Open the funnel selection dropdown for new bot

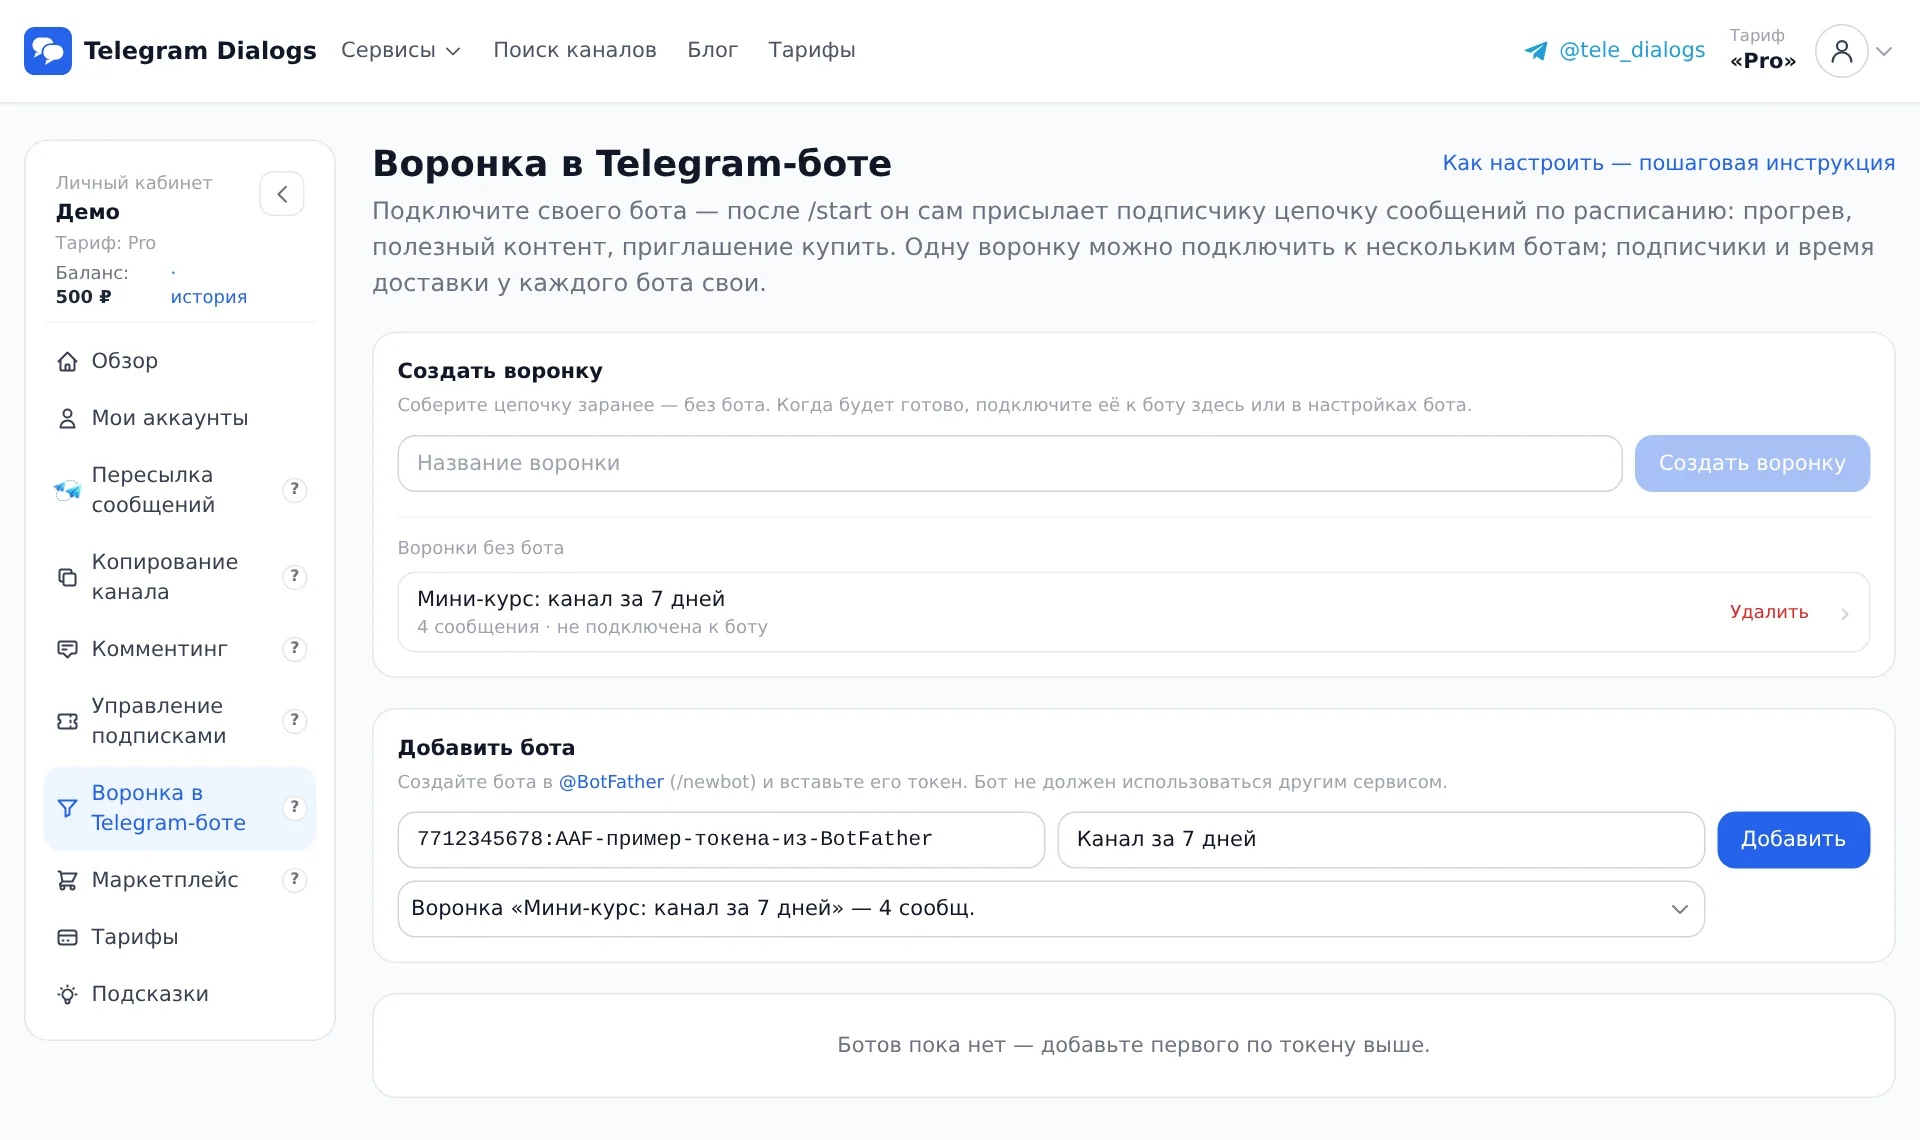pos(1051,908)
